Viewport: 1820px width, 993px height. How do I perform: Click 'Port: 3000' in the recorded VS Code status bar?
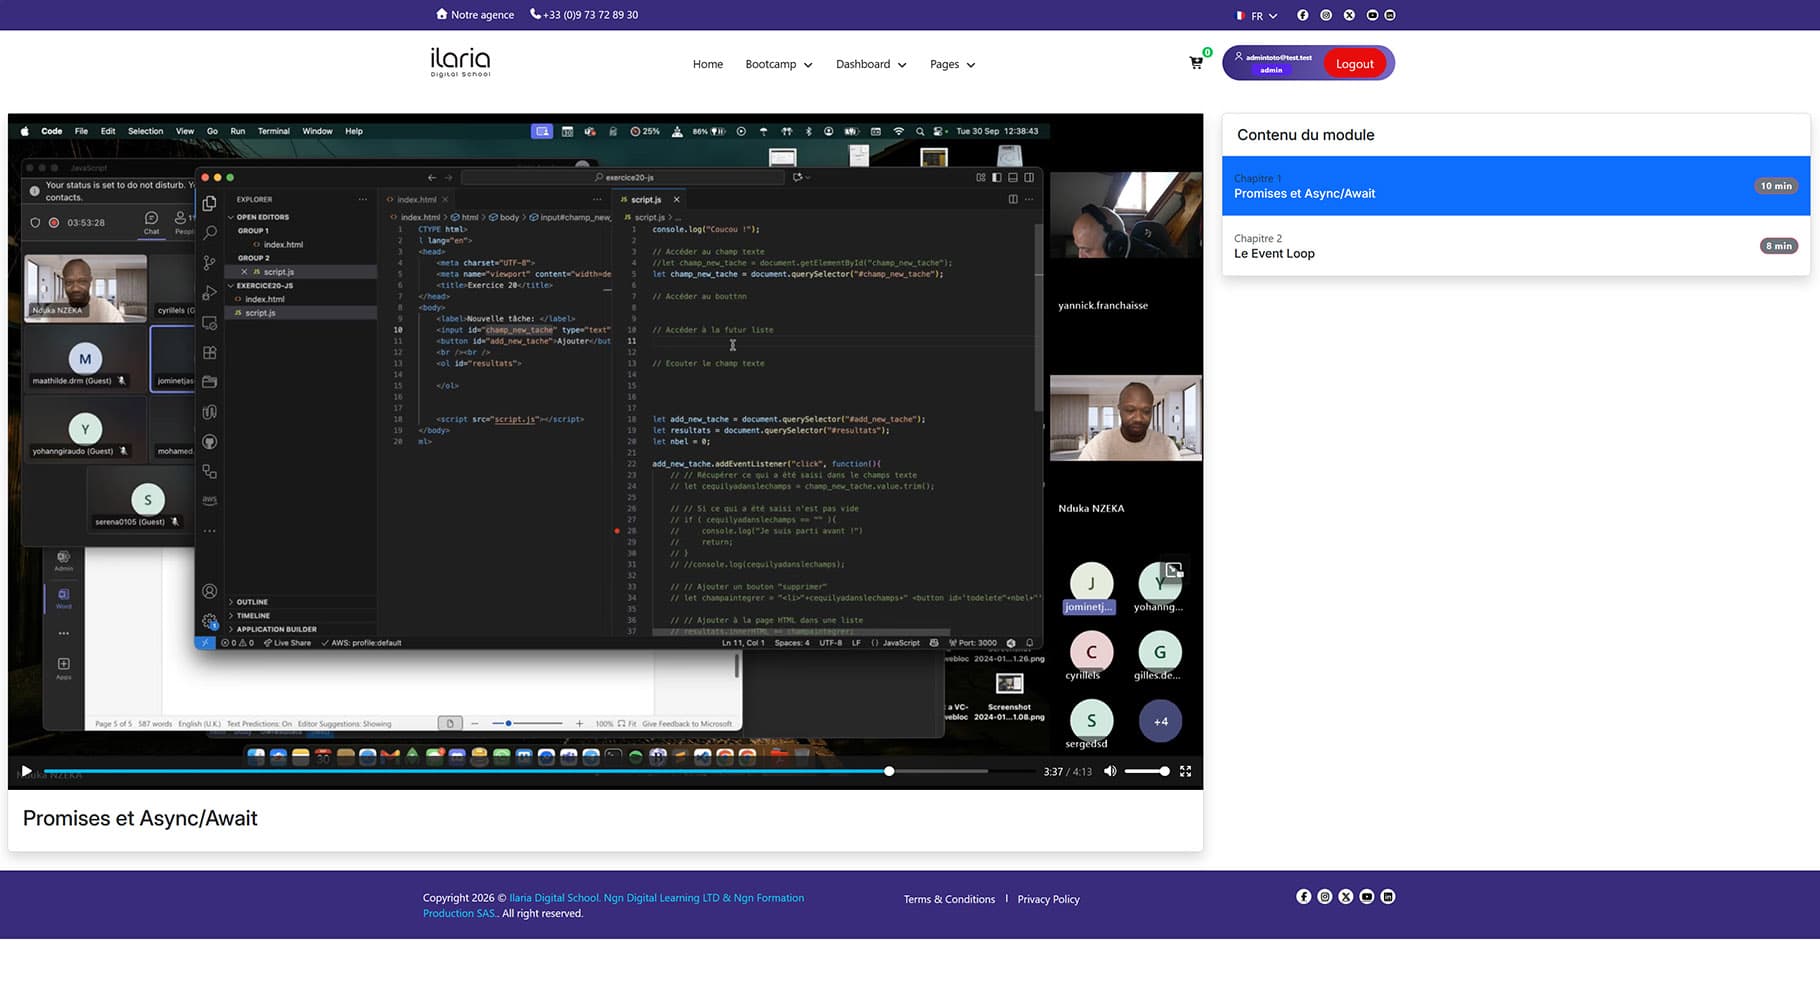click(973, 643)
